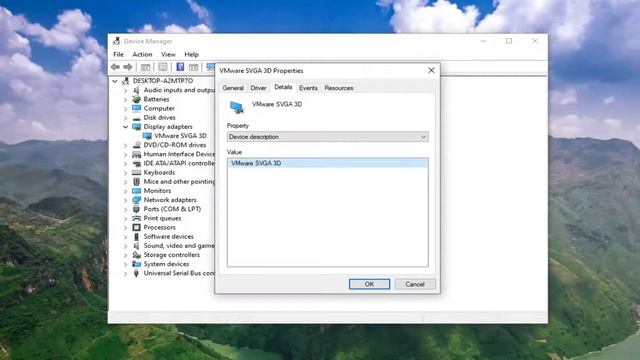640x360 pixels.
Task: Collapse the Display adapters node
Action: (x=125, y=127)
